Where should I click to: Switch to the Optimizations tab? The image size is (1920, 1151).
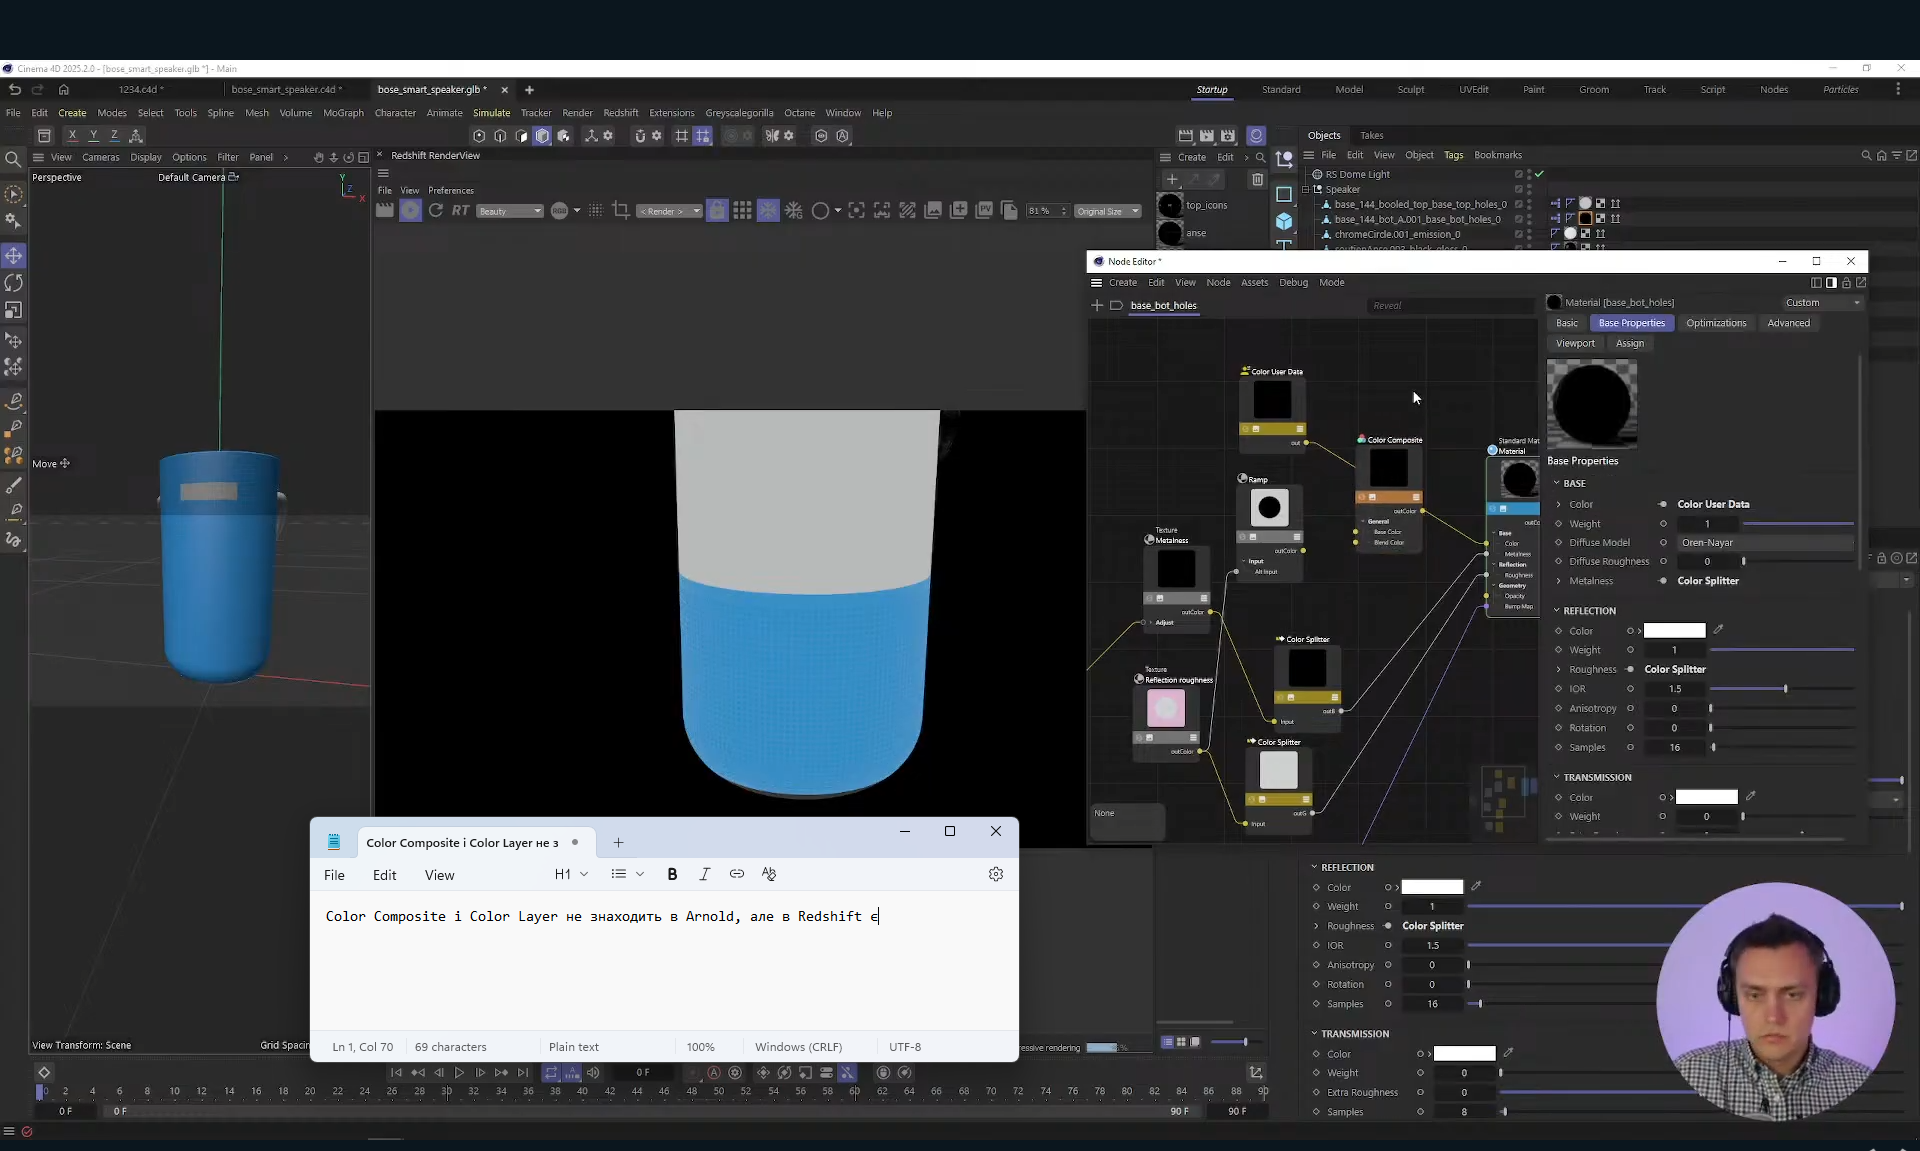(1715, 323)
